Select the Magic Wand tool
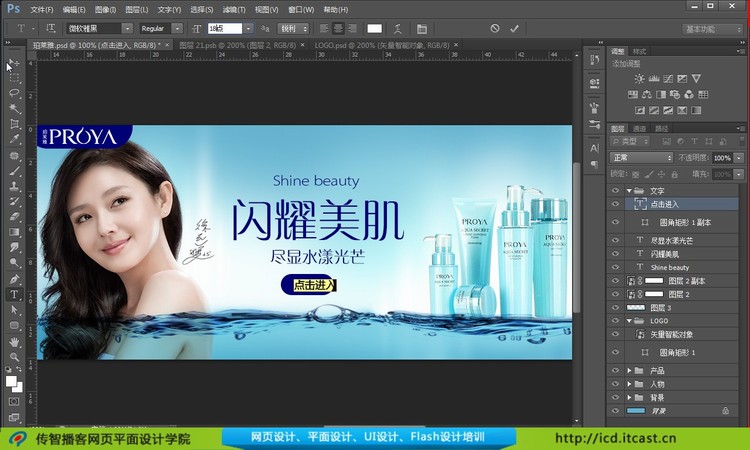Screen dimensions: 750x450 [14, 108]
